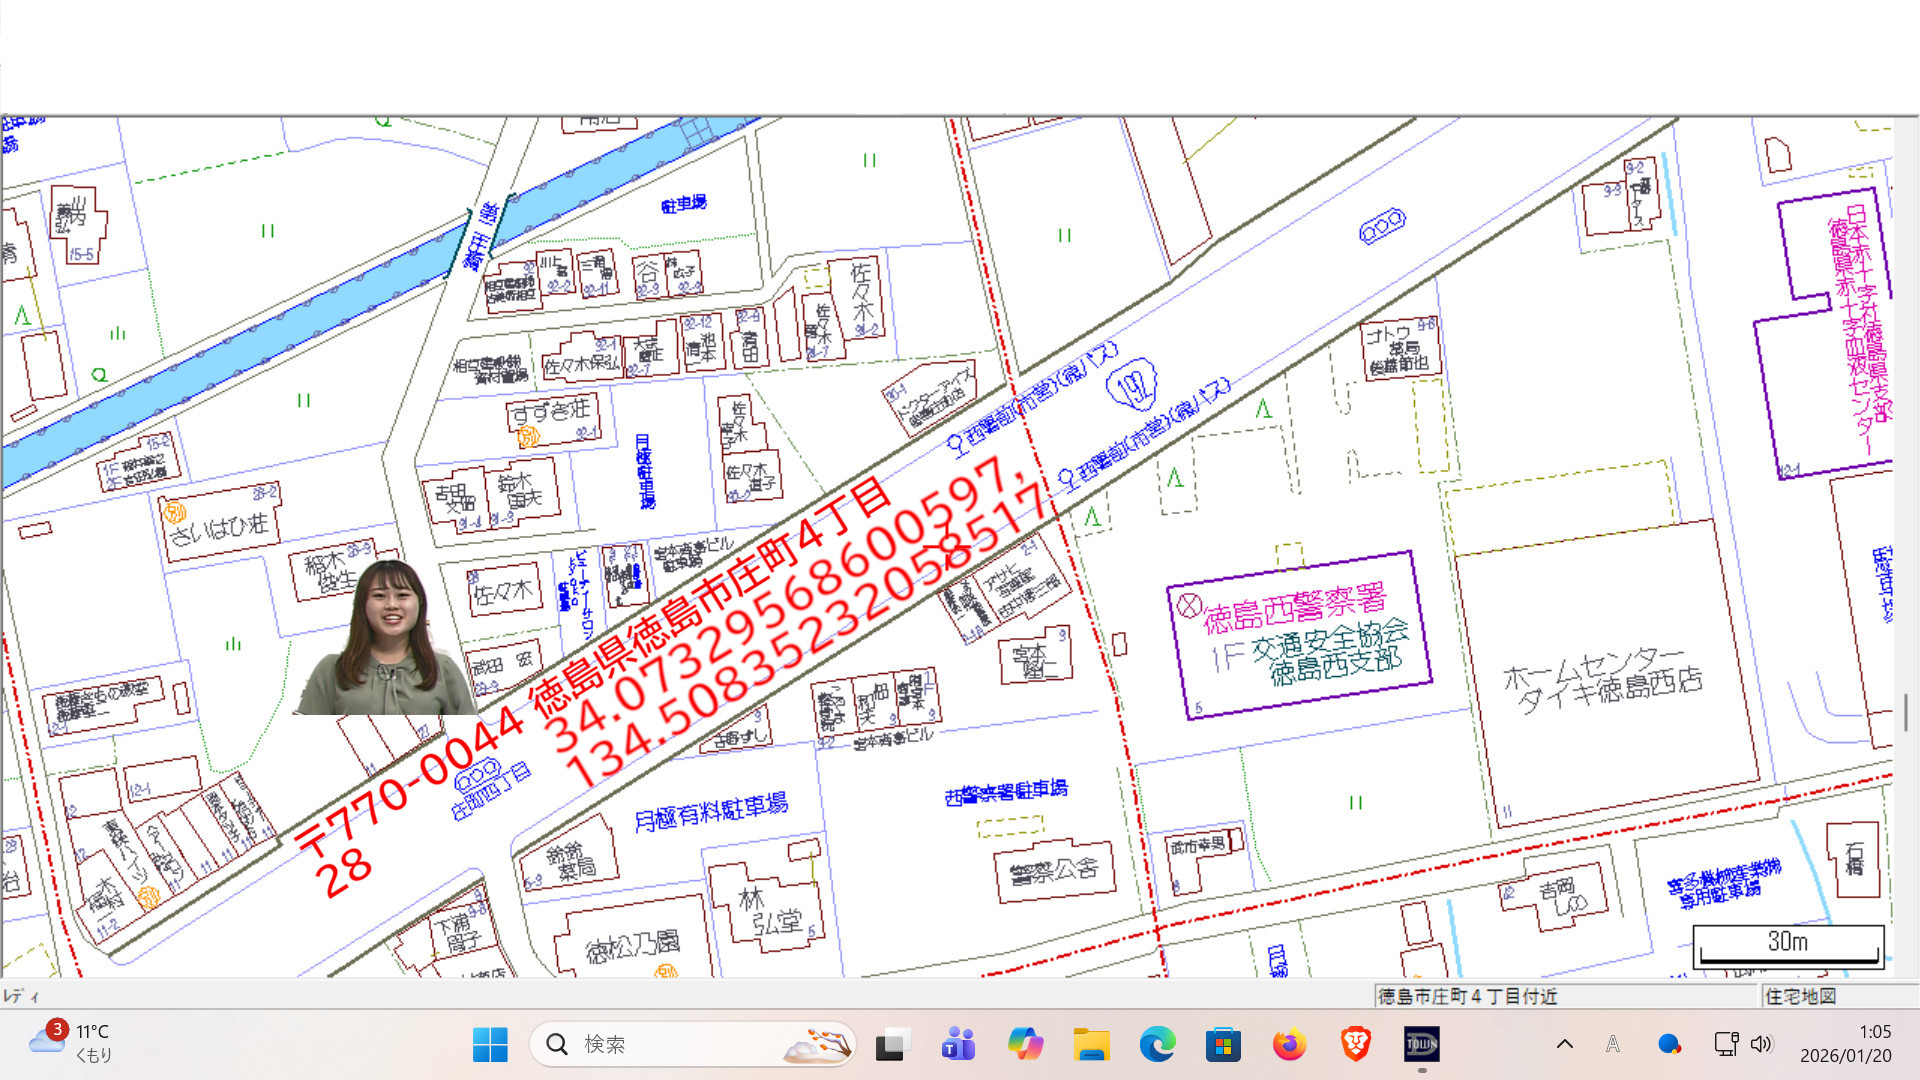Open Firefox from the taskbar

(x=1289, y=1045)
